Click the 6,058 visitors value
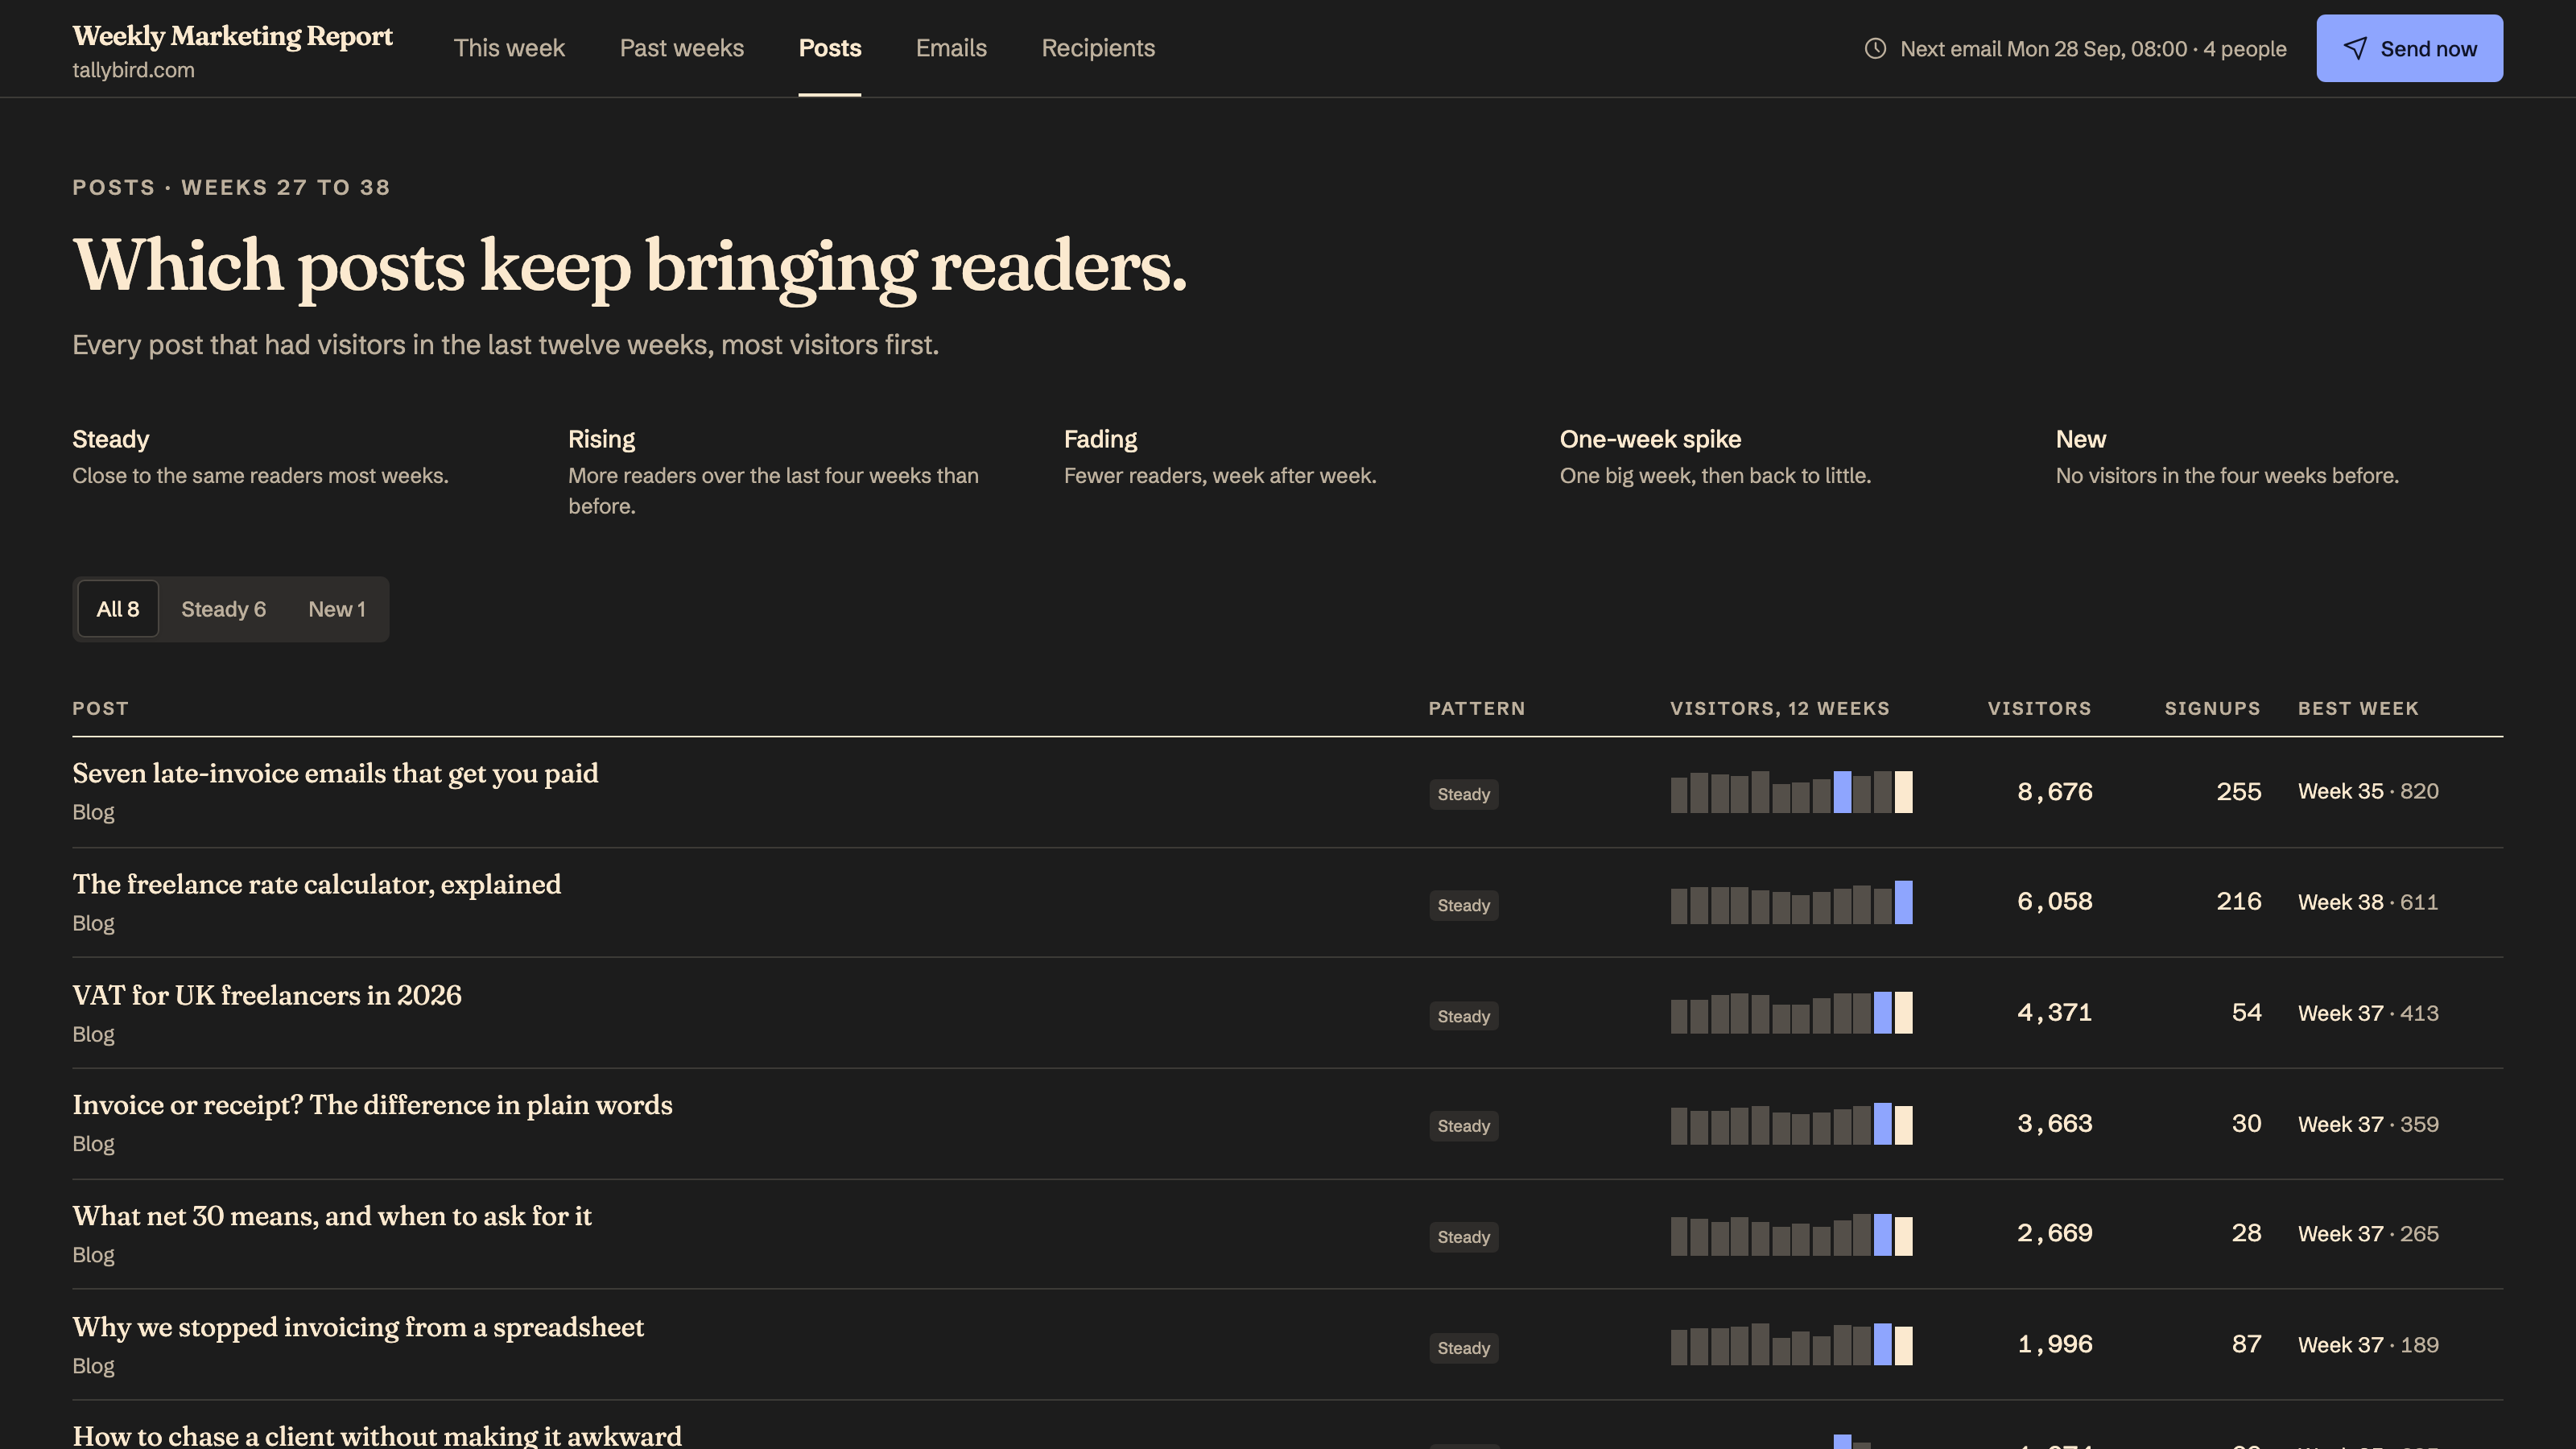This screenshot has height=1449, width=2576. [x=2054, y=902]
